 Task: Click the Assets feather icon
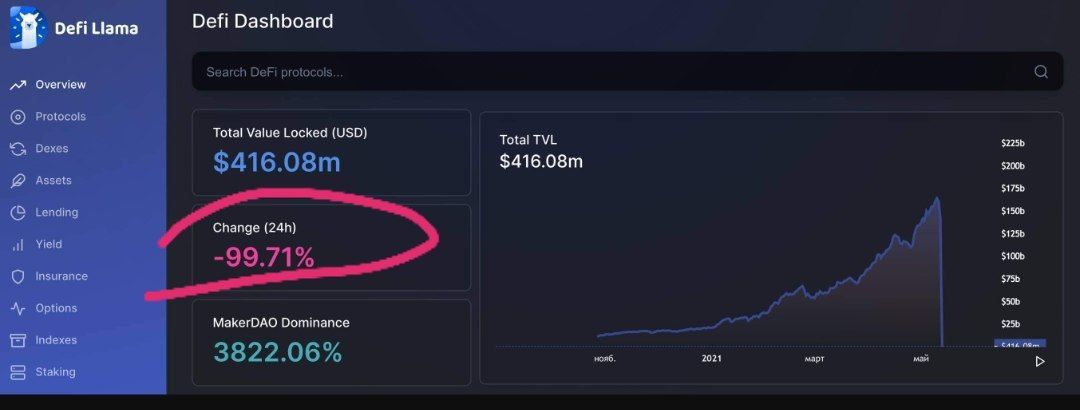(18, 181)
